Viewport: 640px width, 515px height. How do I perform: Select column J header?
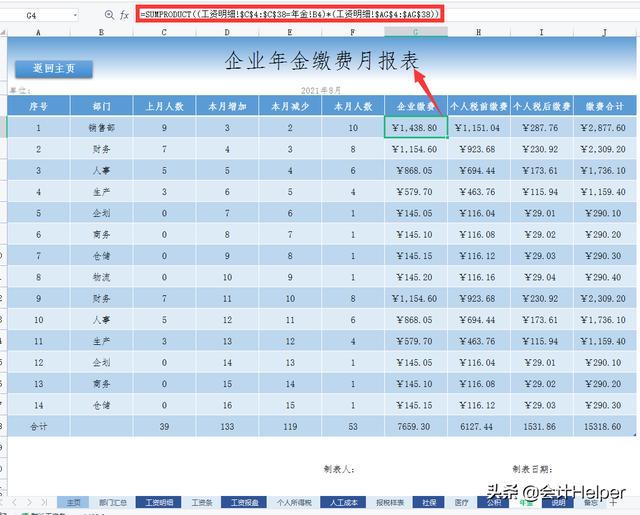click(604, 32)
